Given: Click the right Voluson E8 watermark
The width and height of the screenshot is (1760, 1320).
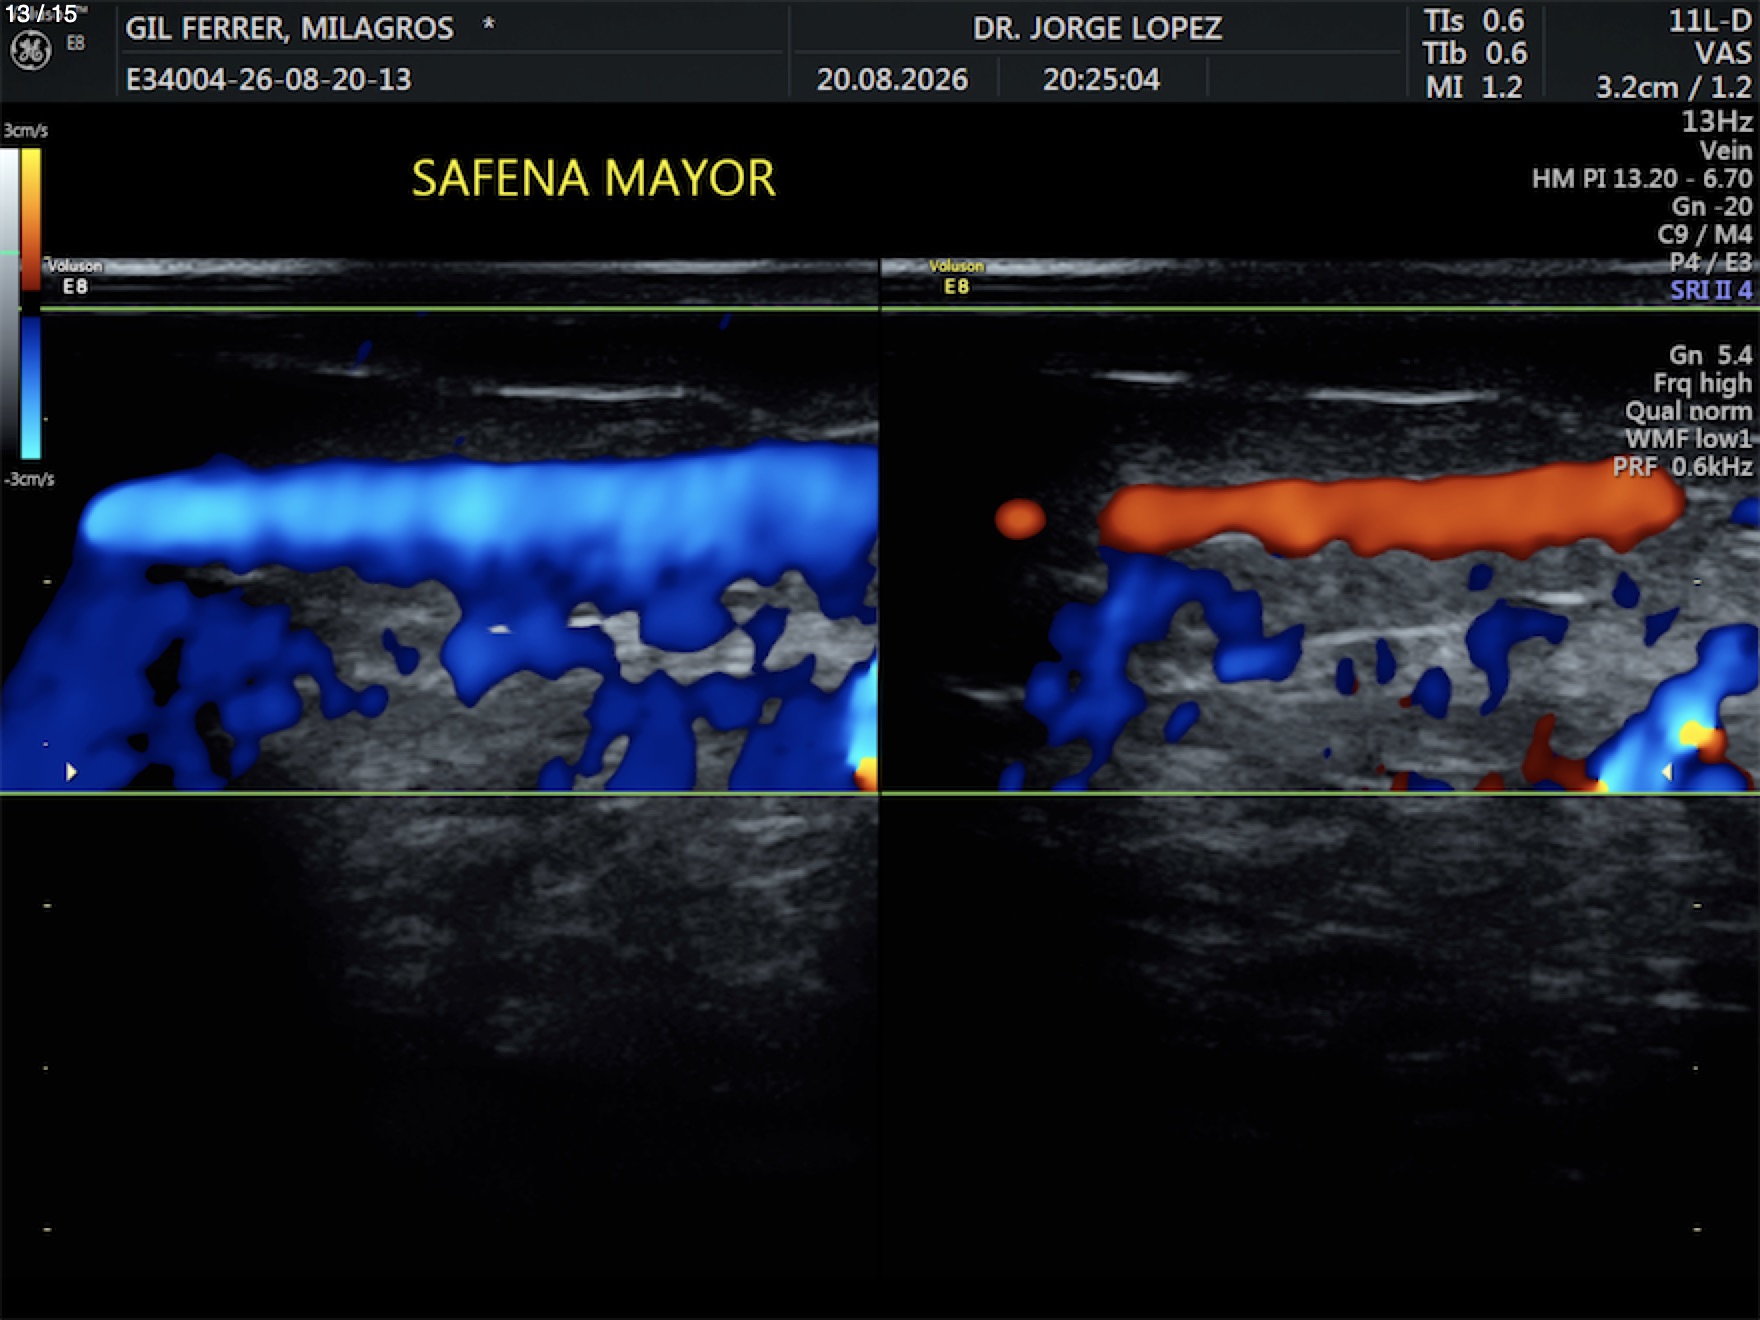Looking at the screenshot, I should coord(956,276).
